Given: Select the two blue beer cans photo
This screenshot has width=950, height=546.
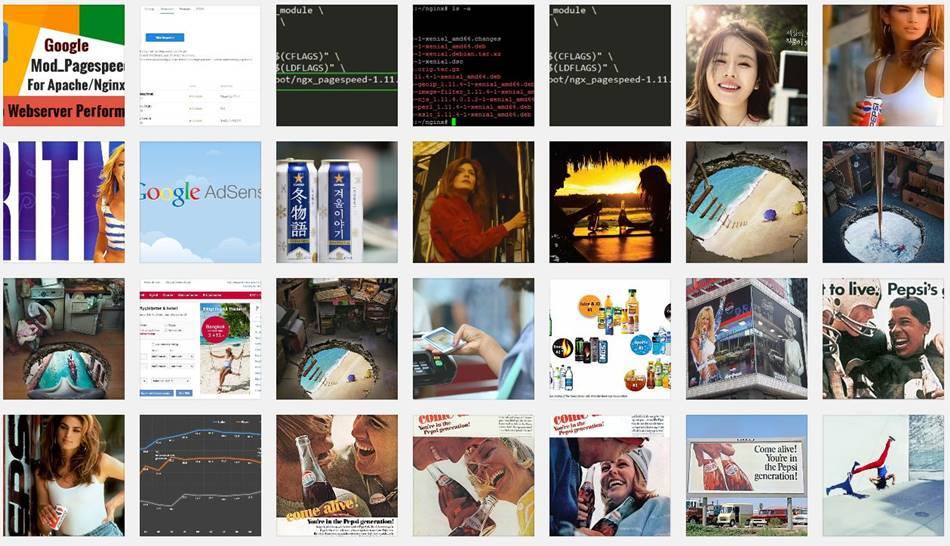Looking at the screenshot, I should pos(336,201).
